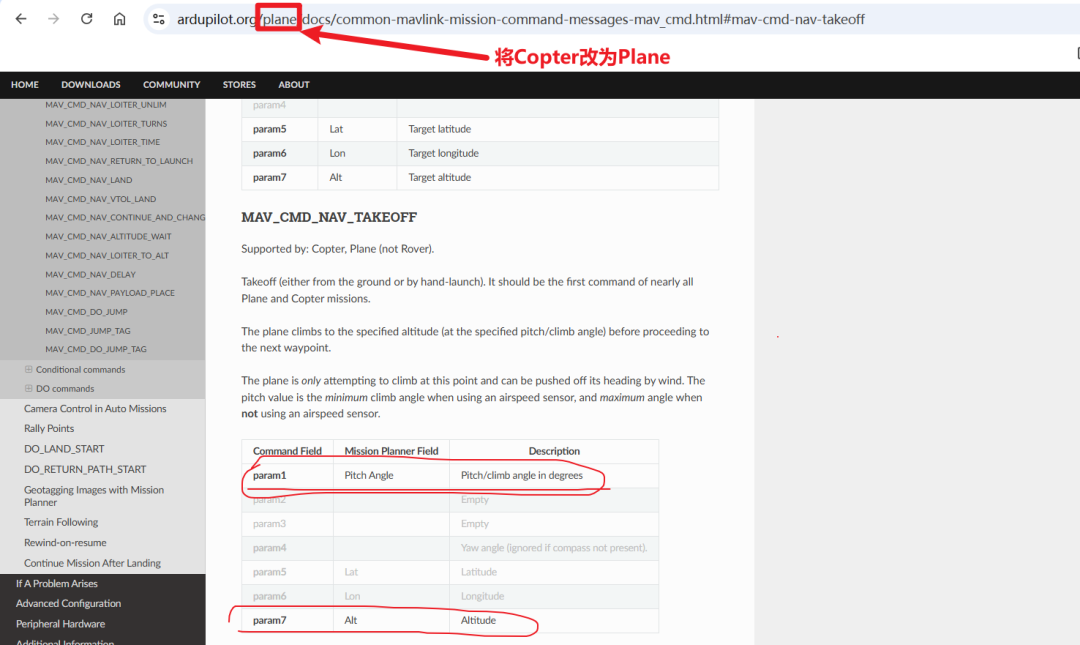Click the MAV_CMD_NAV_TAKEOFF heading

pyautogui.click(x=329, y=217)
